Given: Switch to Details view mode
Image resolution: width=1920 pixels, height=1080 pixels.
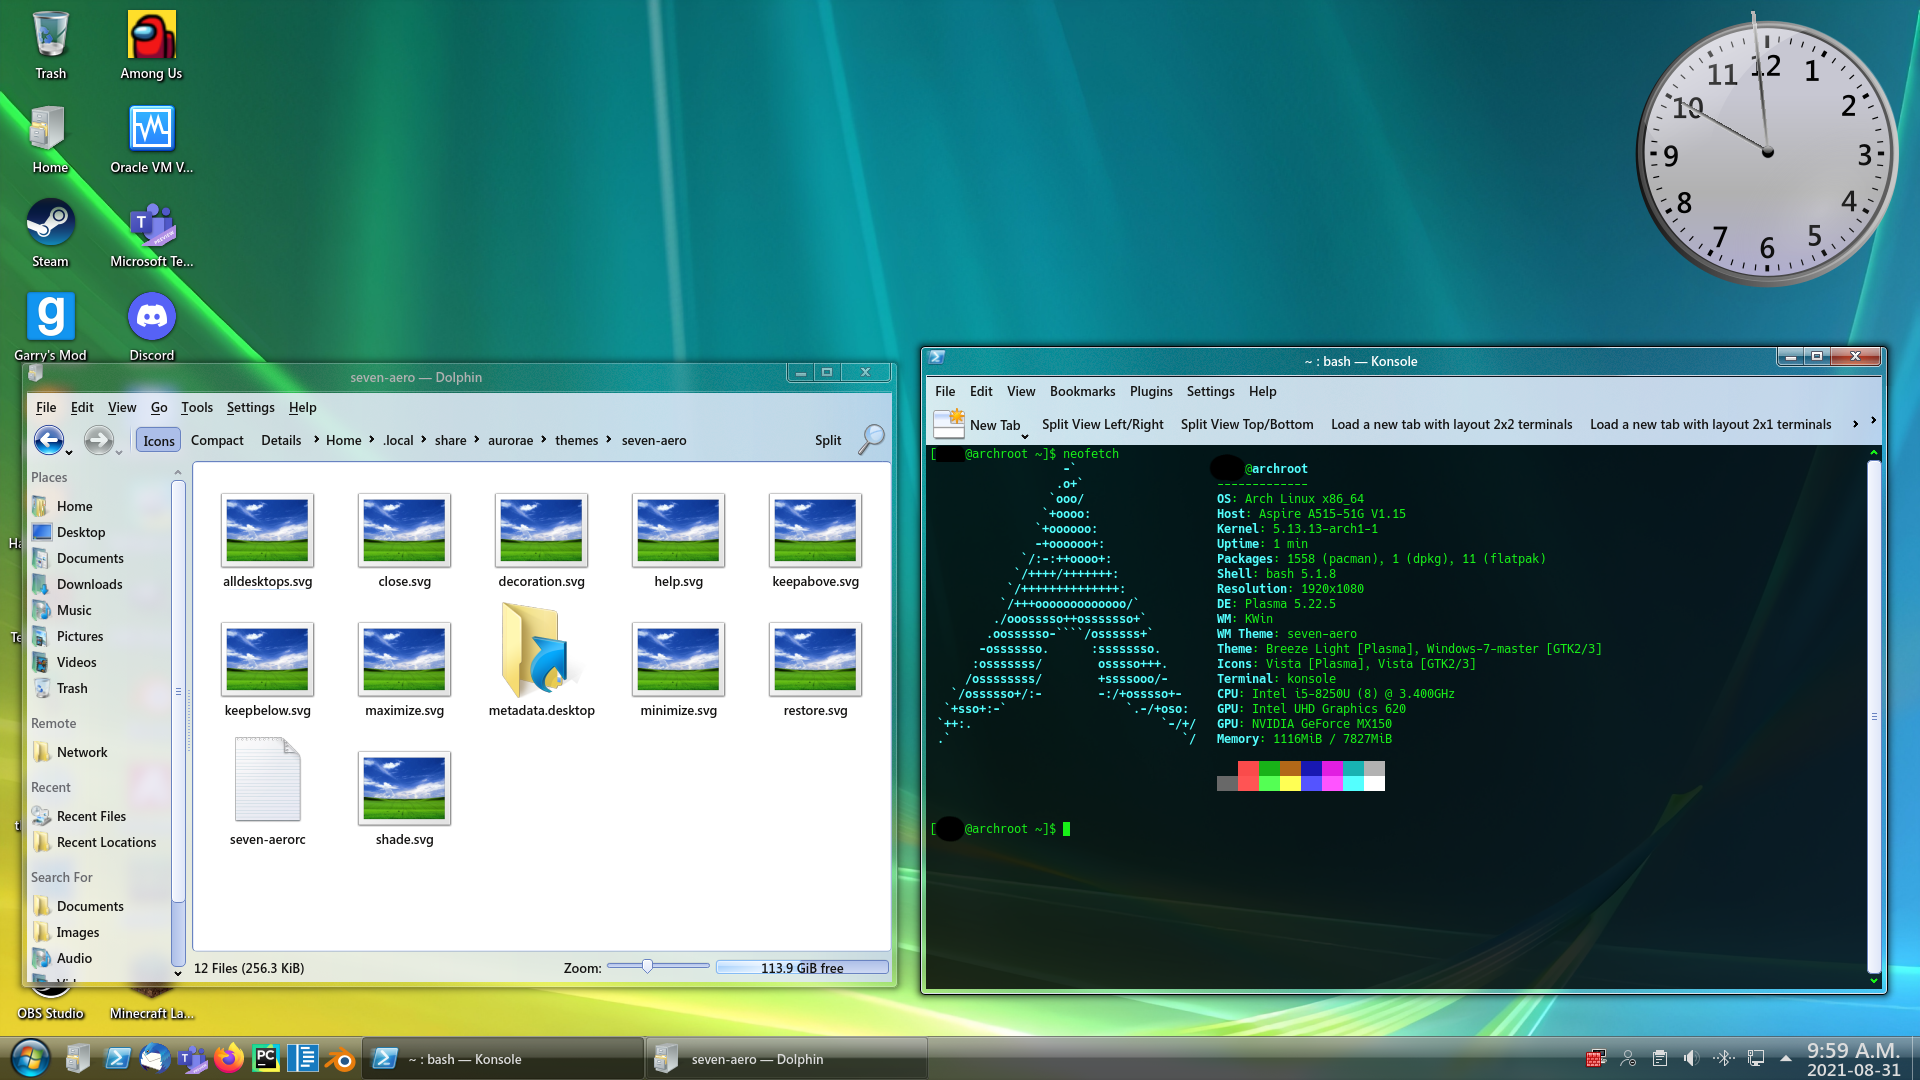Looking at the screenshot, I should click(x=281, y=440).
